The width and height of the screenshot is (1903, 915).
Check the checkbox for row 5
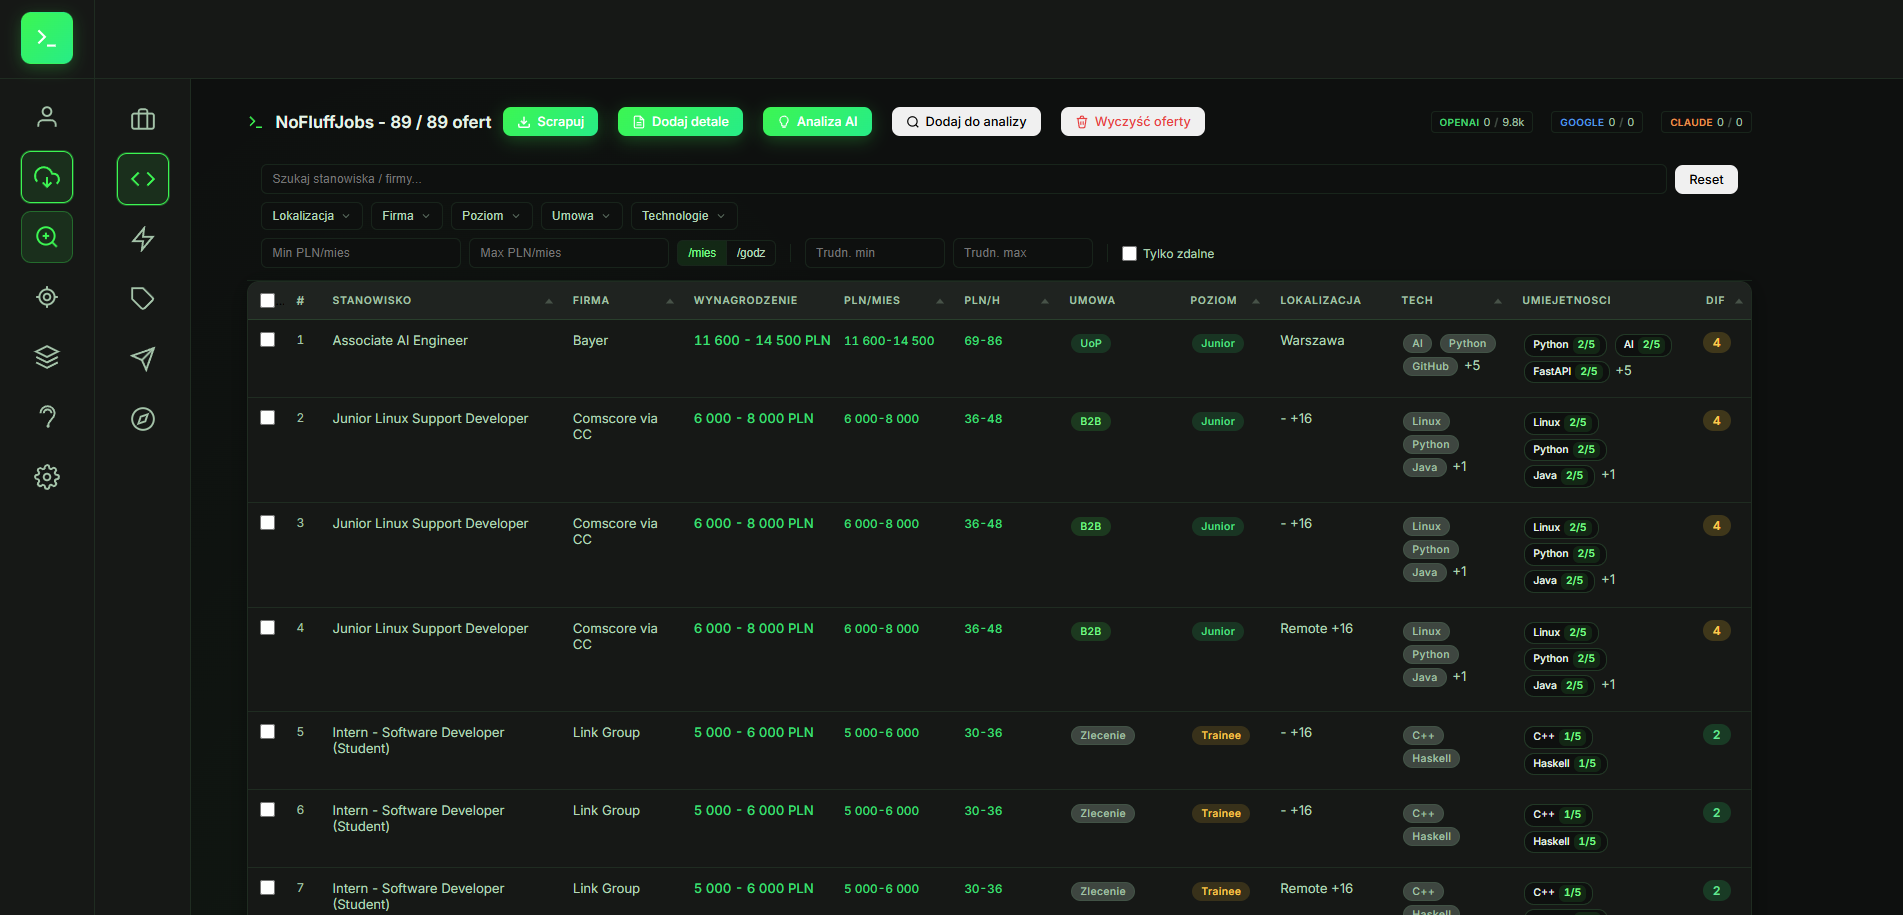(x=267, y=732)
